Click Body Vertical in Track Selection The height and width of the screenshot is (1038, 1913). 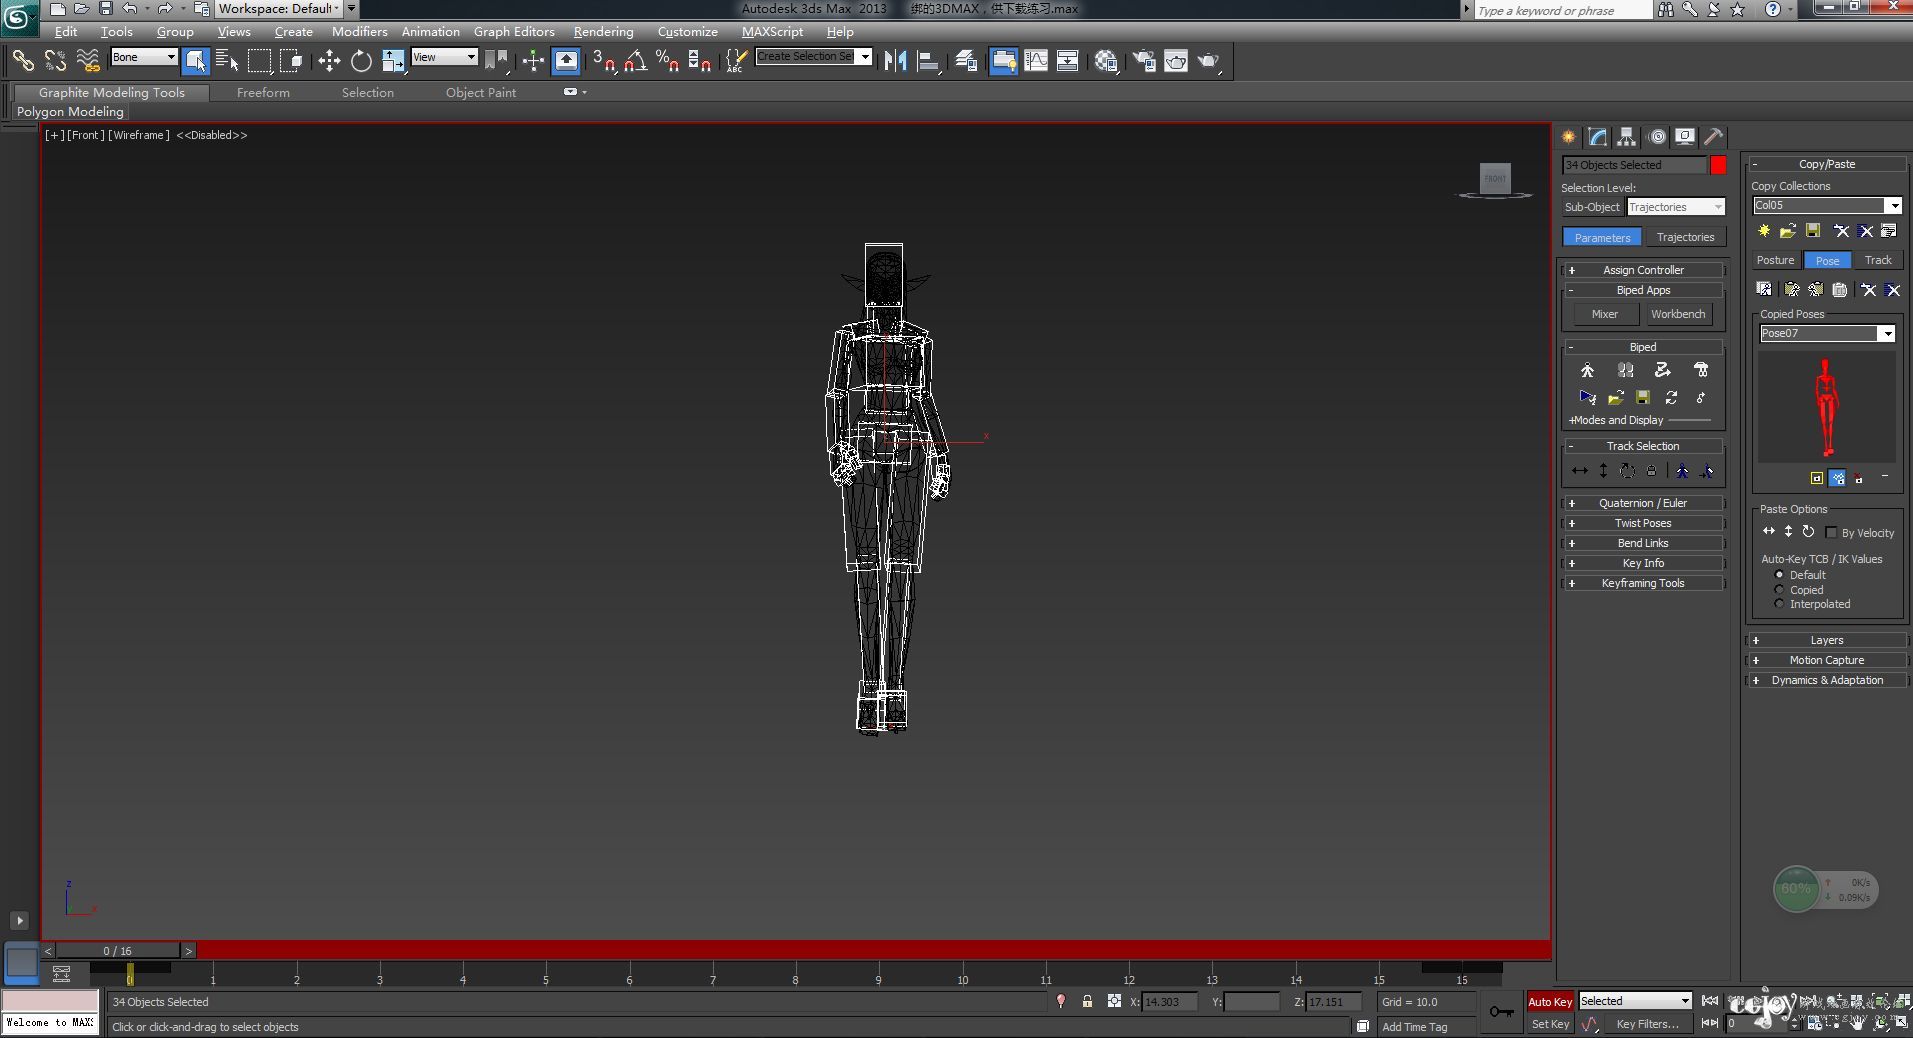1603,470
